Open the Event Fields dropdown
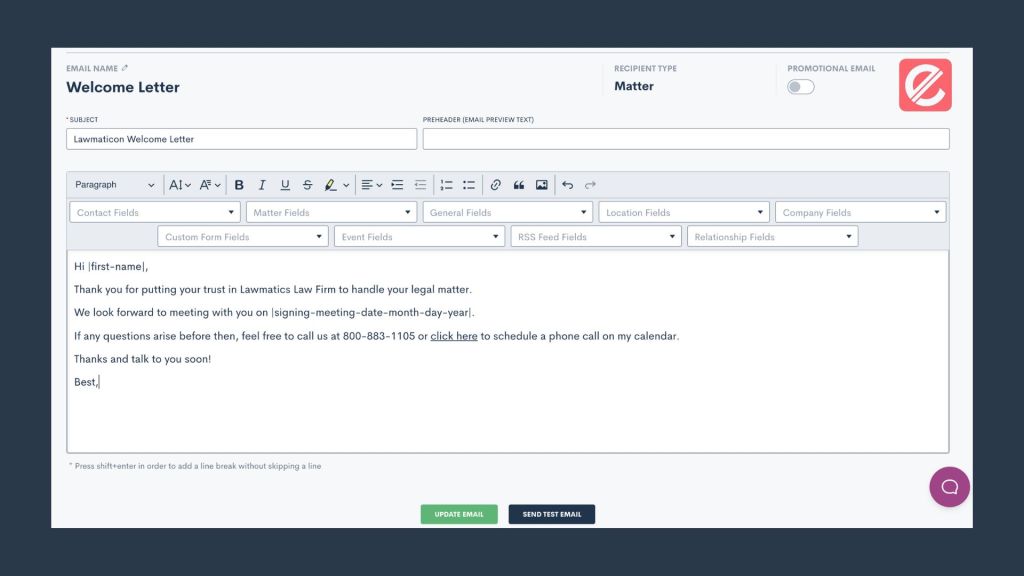Image resolution: width=1024 pixels, height=576 pixels. (x=419, y=236)
